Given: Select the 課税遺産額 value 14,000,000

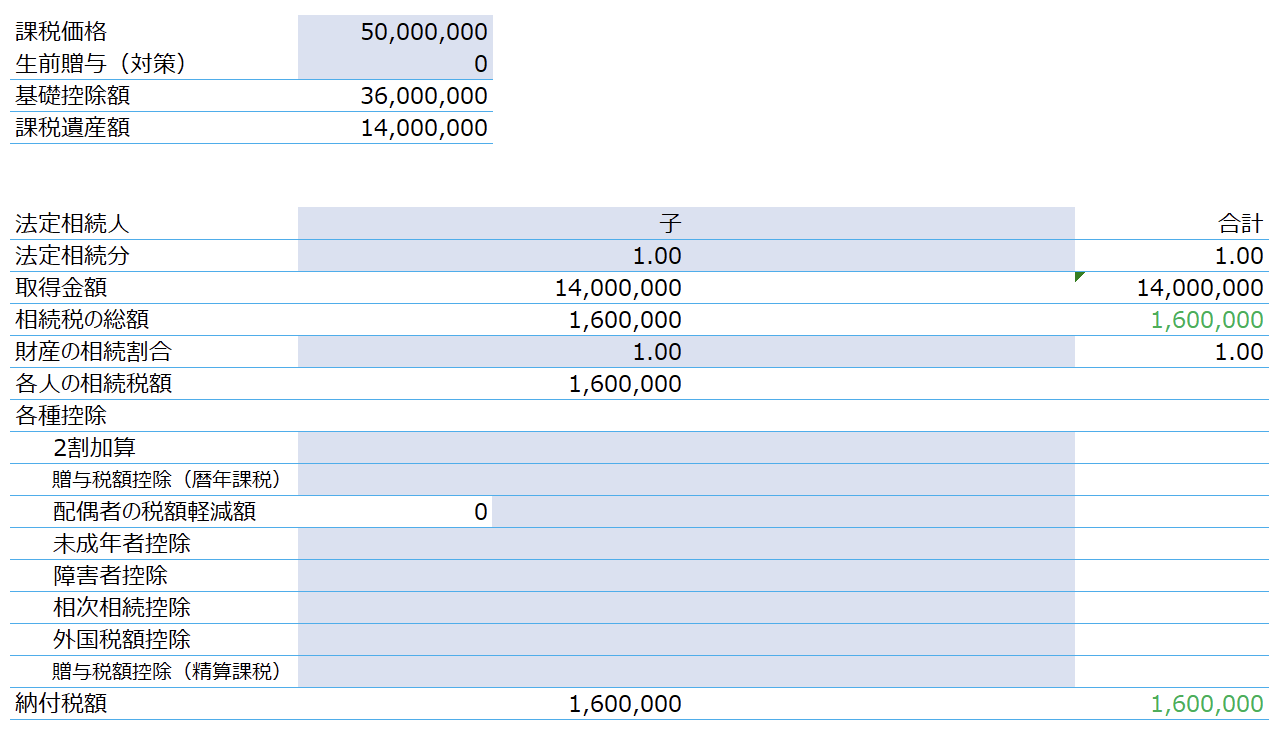Looking at the screenshot, I should pyautogui.click(x=395, y=128).
